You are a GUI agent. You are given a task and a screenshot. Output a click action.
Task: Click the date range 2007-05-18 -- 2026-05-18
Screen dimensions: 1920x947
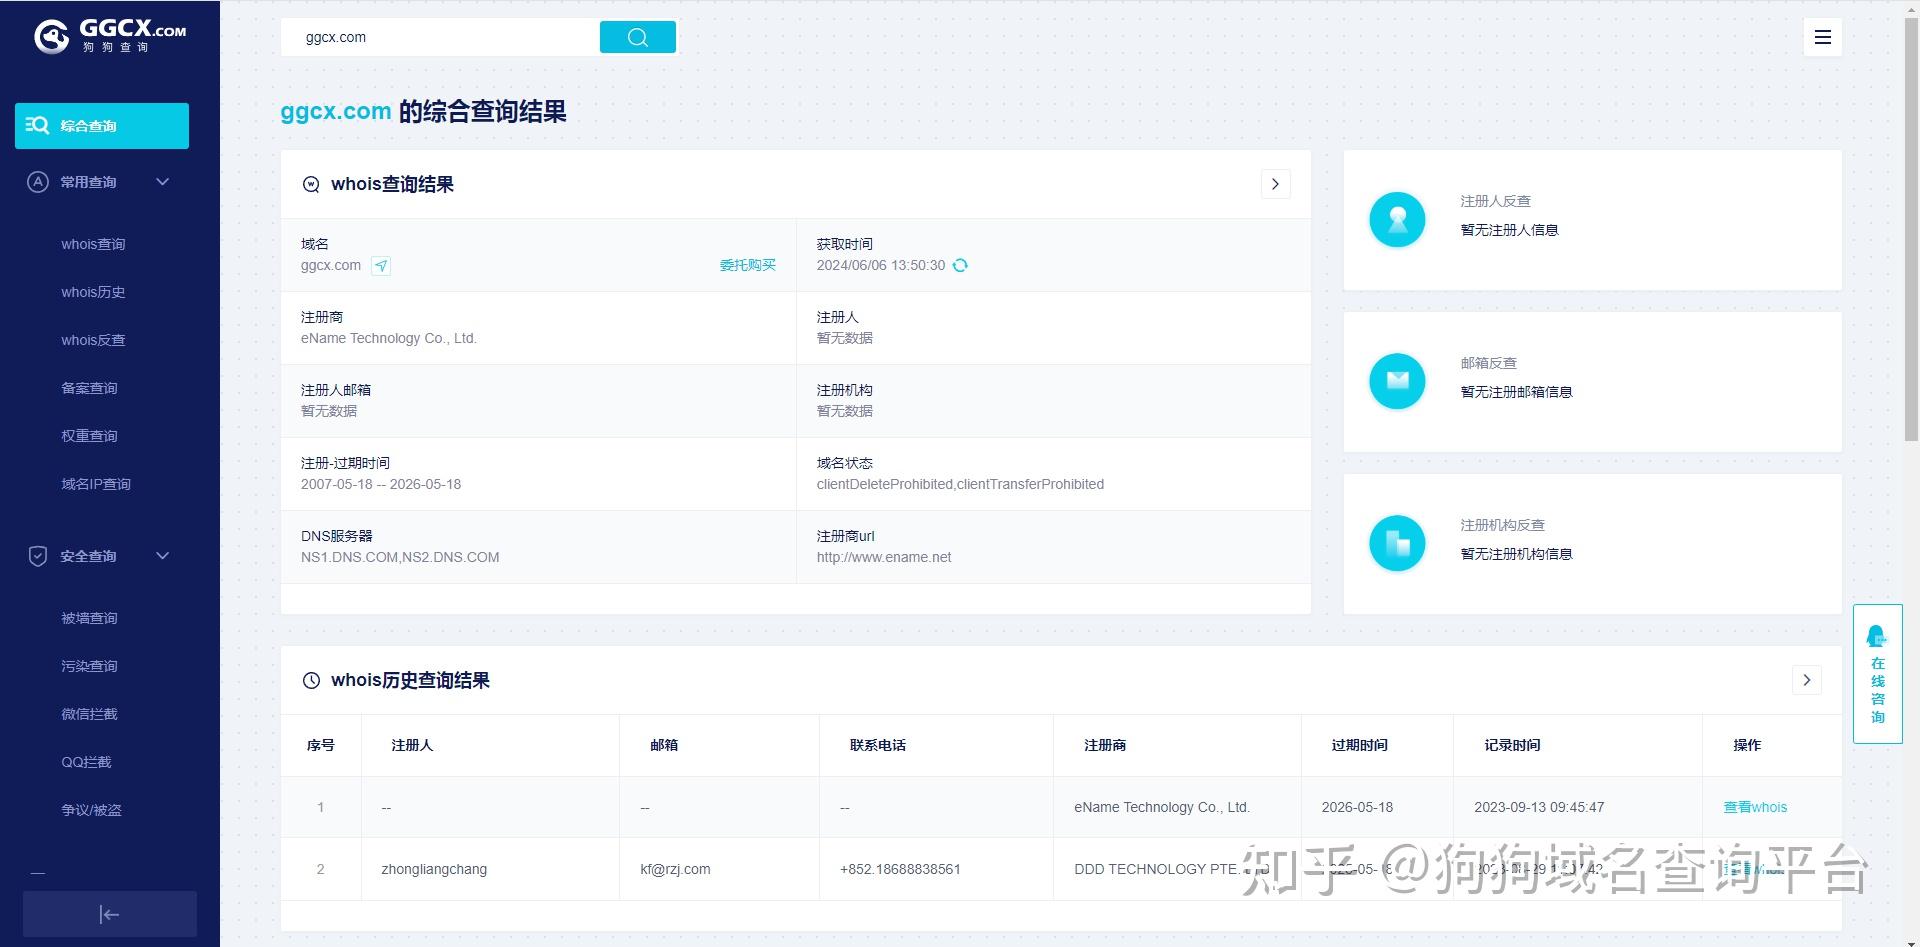click(x=381, y=484)
